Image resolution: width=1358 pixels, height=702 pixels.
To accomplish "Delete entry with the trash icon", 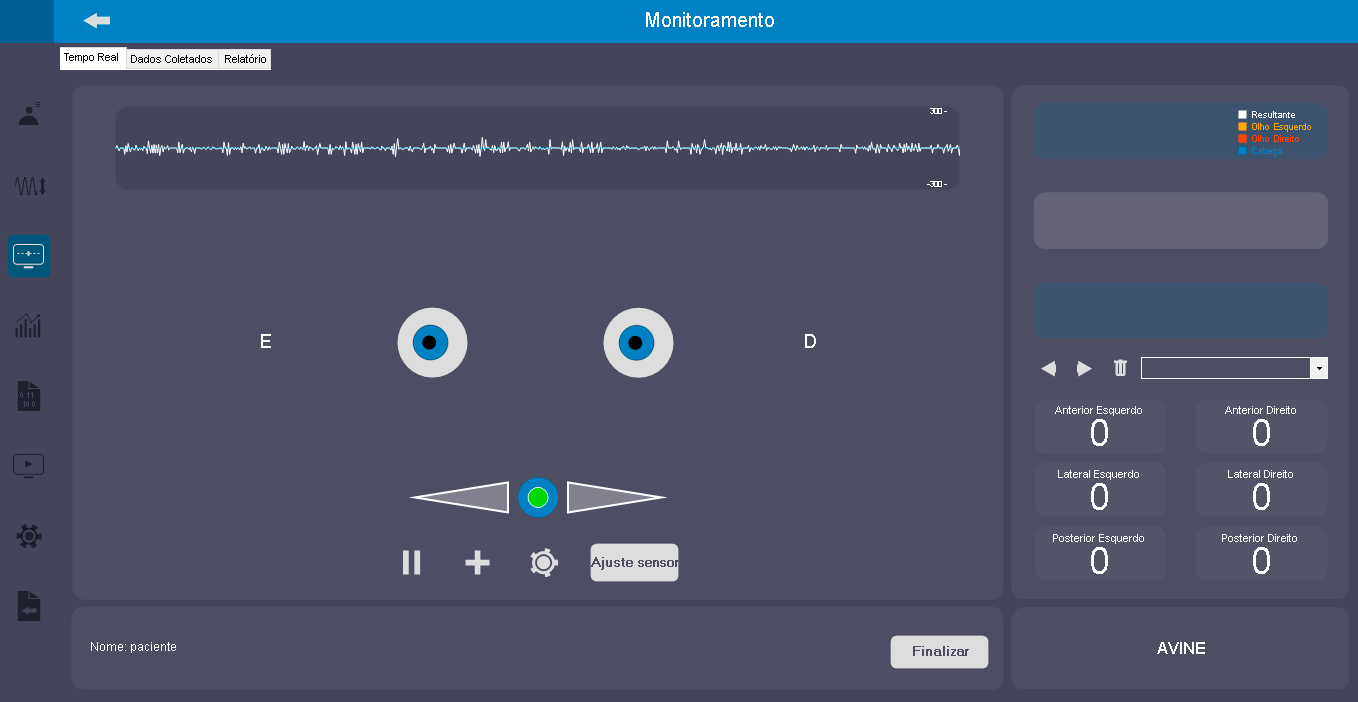I will [x=1120, y=368].
